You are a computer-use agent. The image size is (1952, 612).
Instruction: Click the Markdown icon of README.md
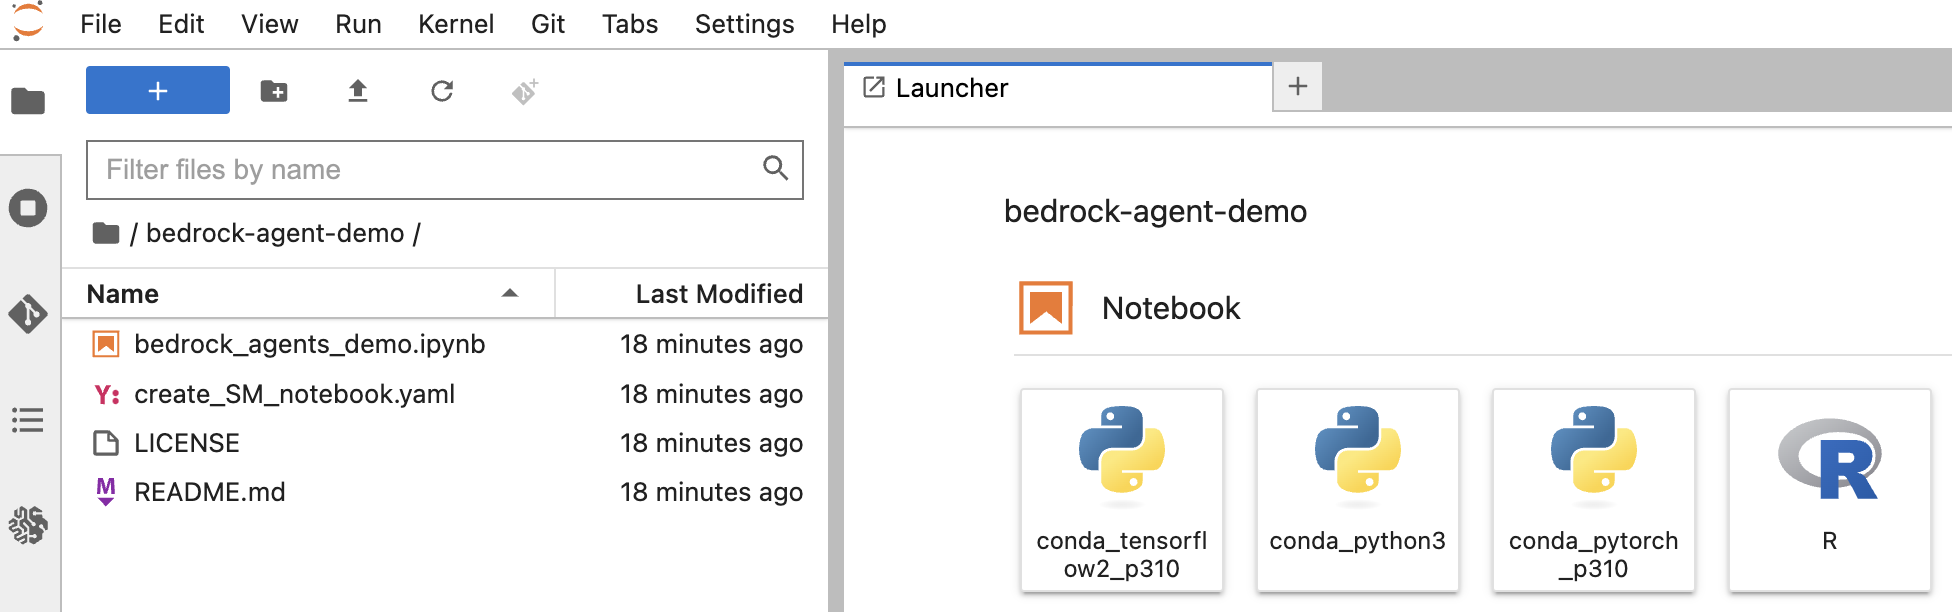(x=106, y=491)
